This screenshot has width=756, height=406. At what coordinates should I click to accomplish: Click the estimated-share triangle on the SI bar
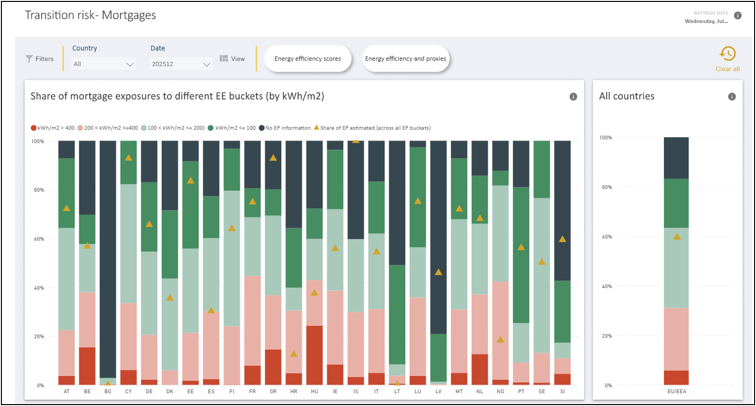pyautogui.click(x=562, y=239)
